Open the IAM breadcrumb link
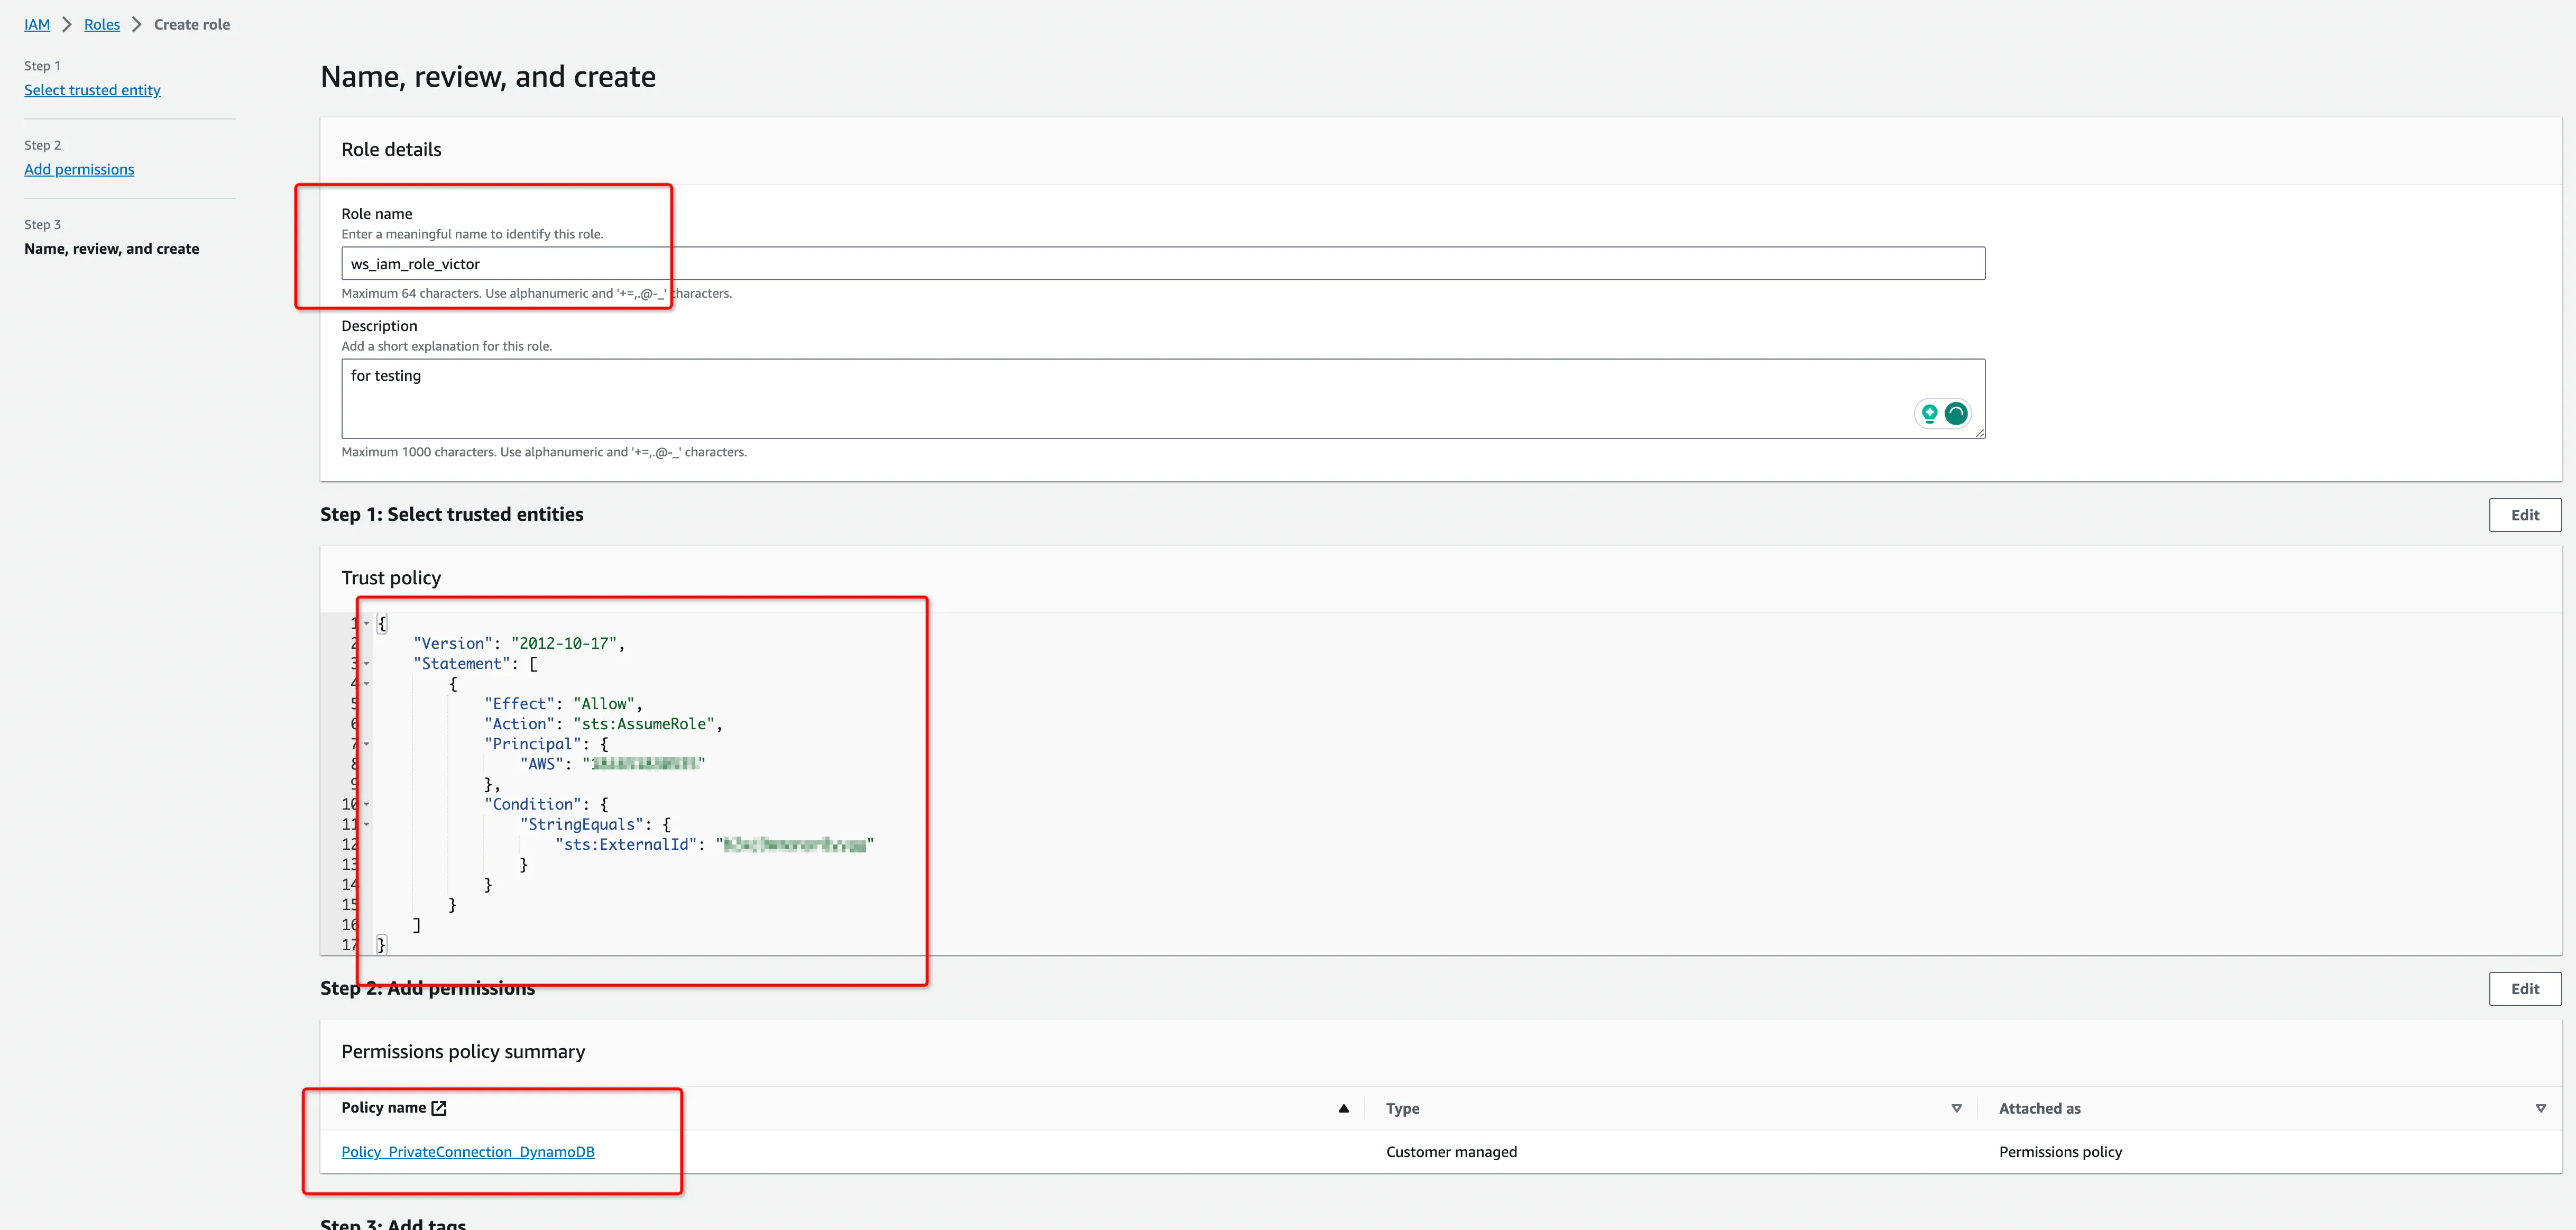This screenshot has width=2576, height=1230. pos(37,24)
